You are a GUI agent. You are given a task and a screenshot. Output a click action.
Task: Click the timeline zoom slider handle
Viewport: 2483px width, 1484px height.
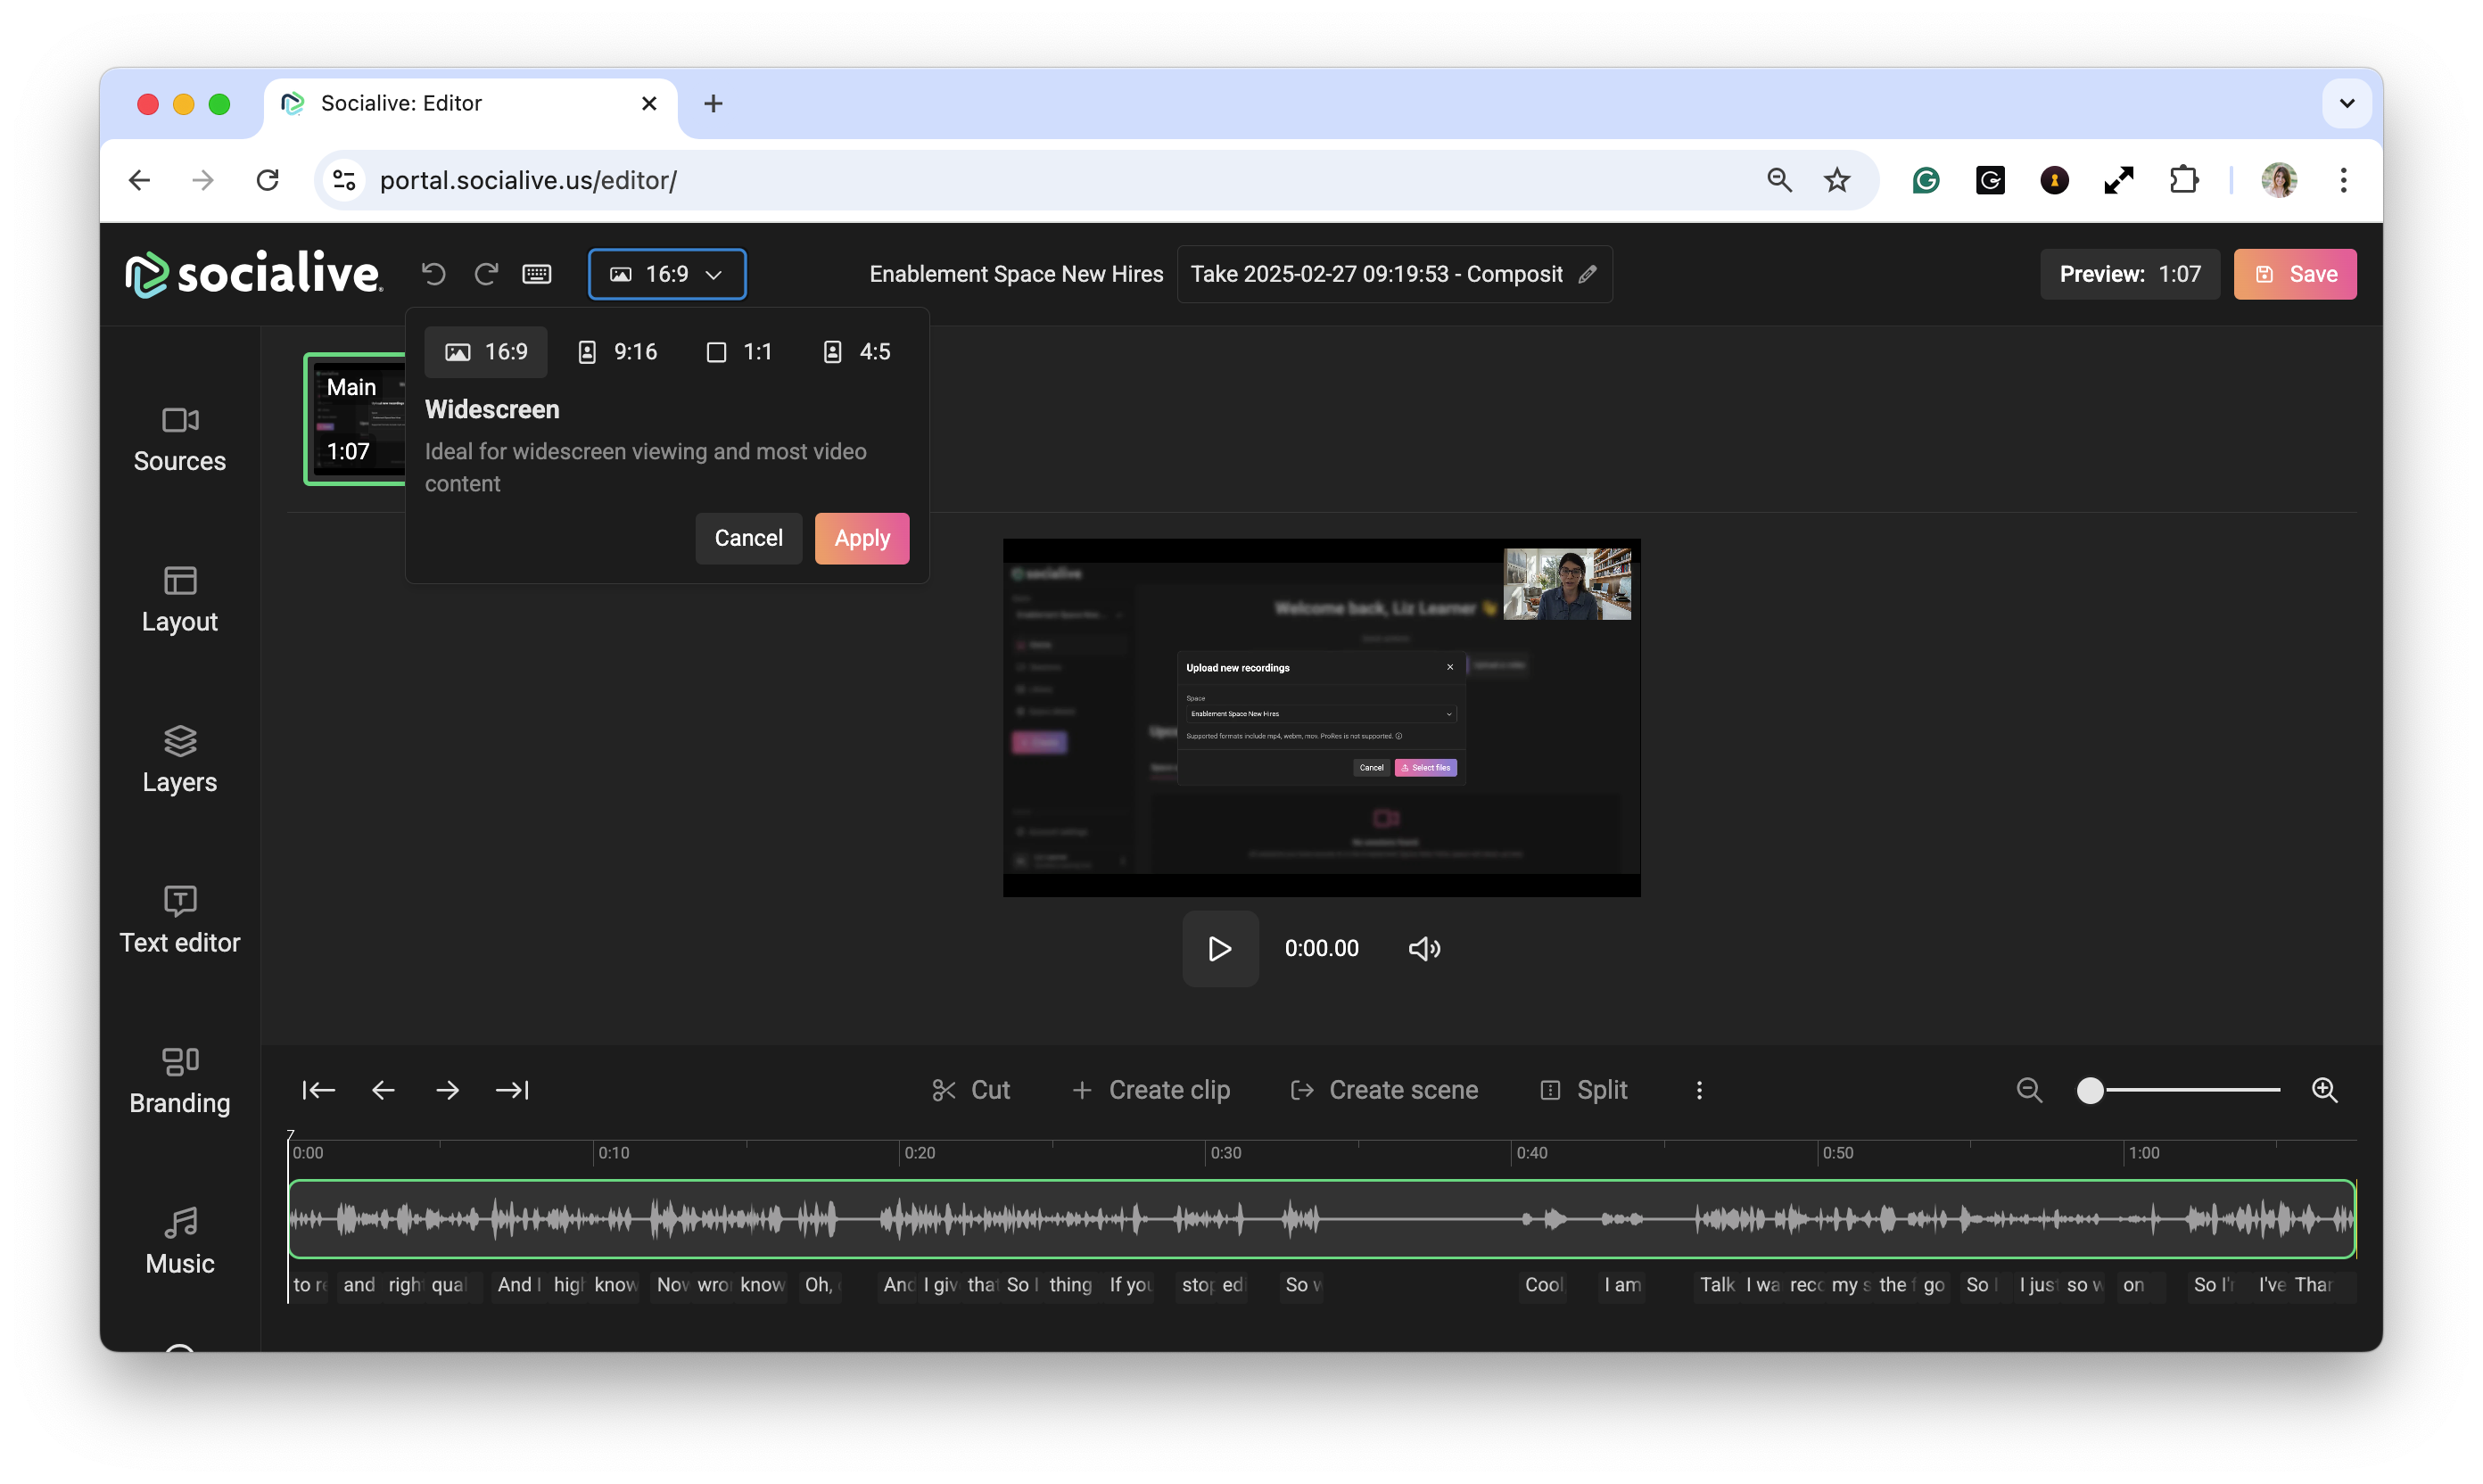tap(2090, 1090)
